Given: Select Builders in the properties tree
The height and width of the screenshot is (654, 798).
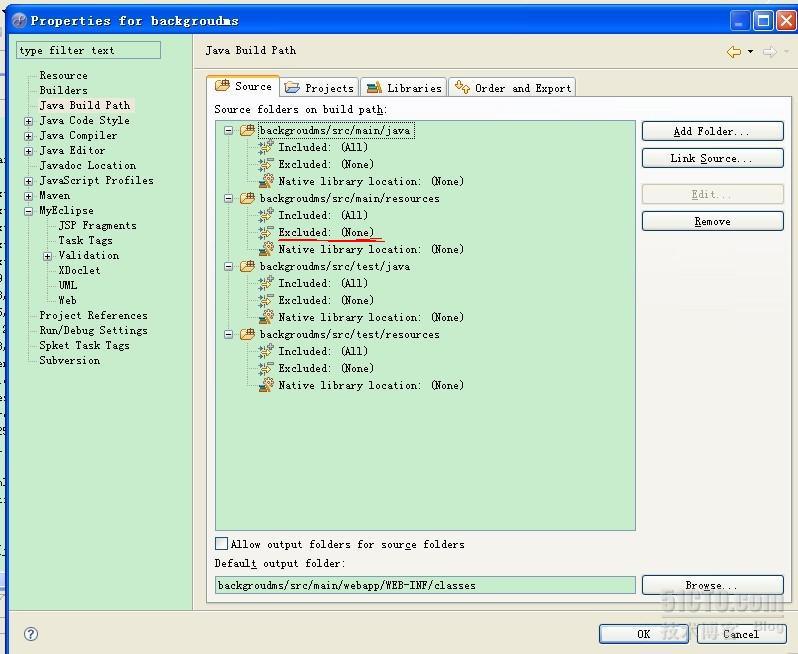Looking at the screenshot, I should (x=64, y=90).
